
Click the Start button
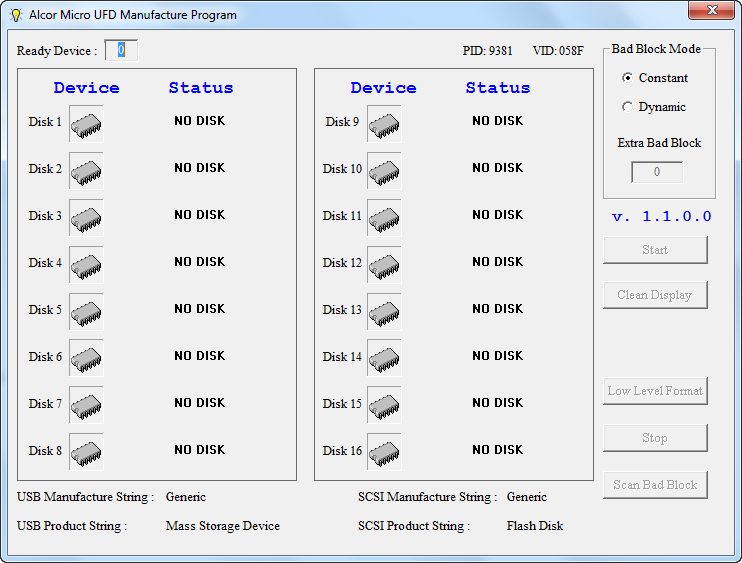point(655,250)
